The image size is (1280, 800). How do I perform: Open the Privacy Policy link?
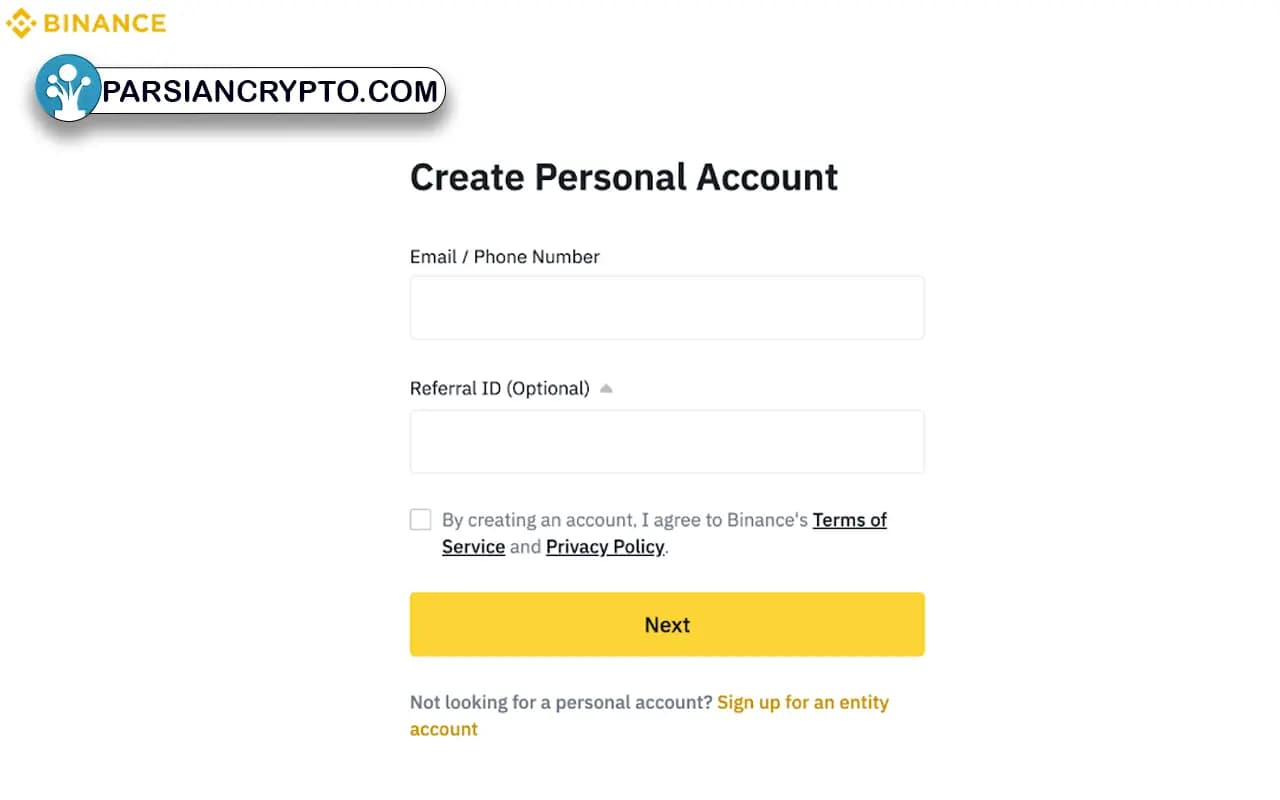click(605, 547)
